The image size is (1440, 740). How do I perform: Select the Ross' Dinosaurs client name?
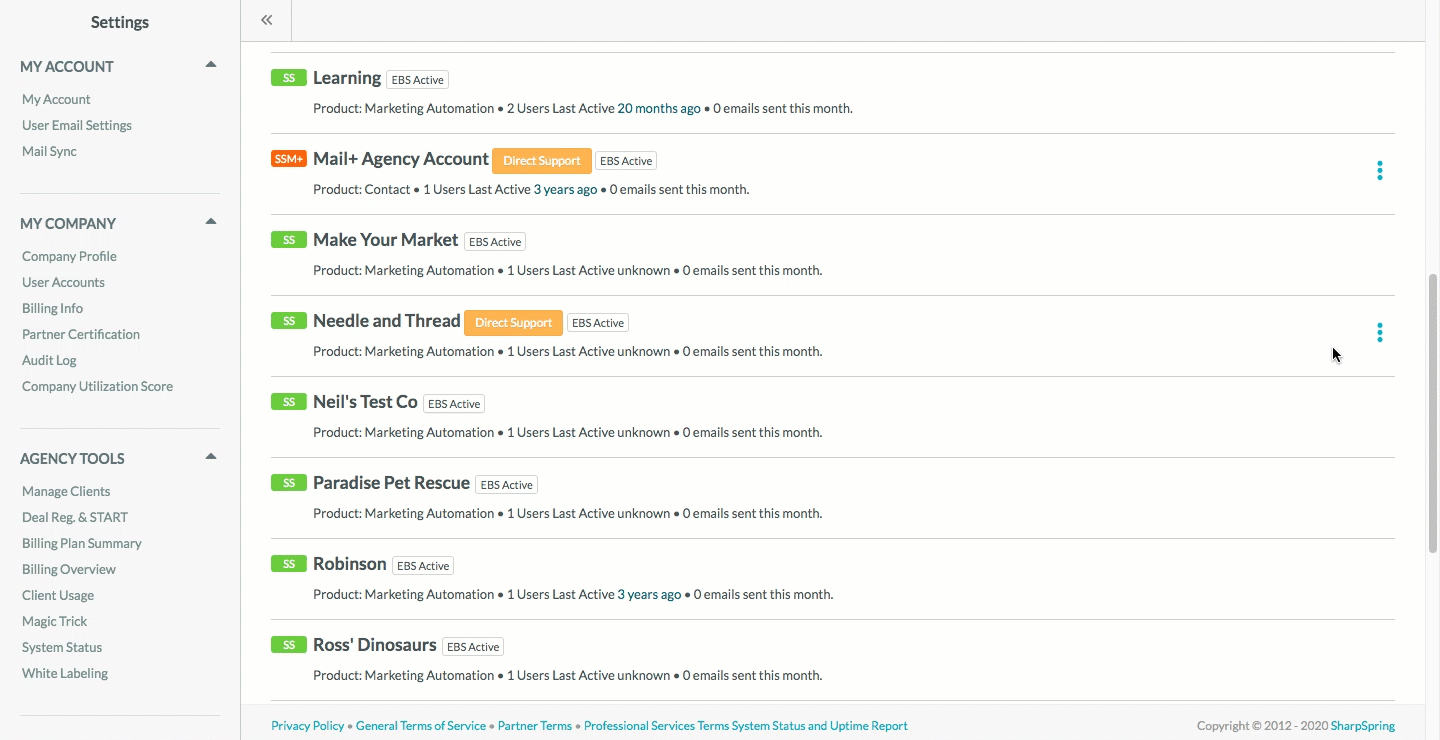375,645
